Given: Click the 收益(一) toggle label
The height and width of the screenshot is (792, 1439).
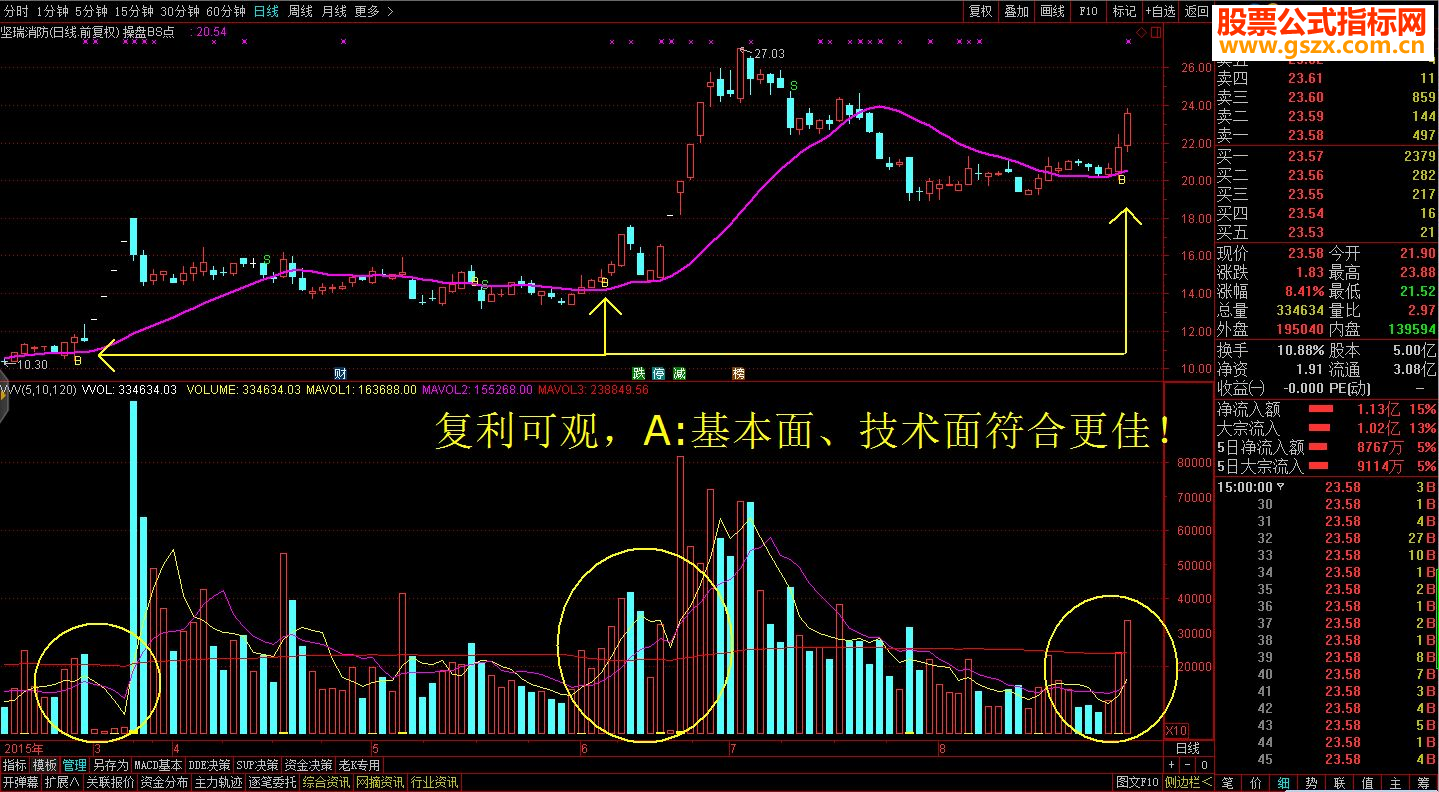Looking at the screenshot, I should pyautogui.click(x=1241, y=388).
